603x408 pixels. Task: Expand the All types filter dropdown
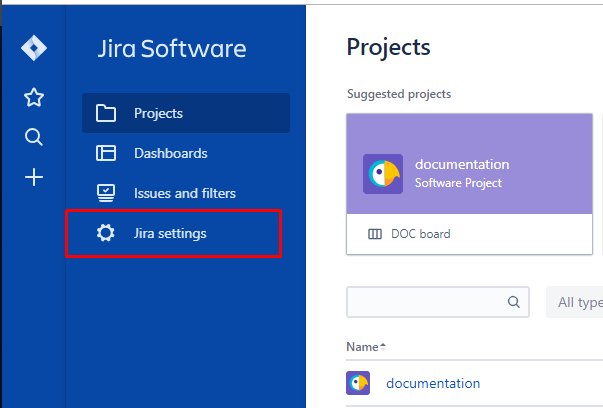point(578,302)
